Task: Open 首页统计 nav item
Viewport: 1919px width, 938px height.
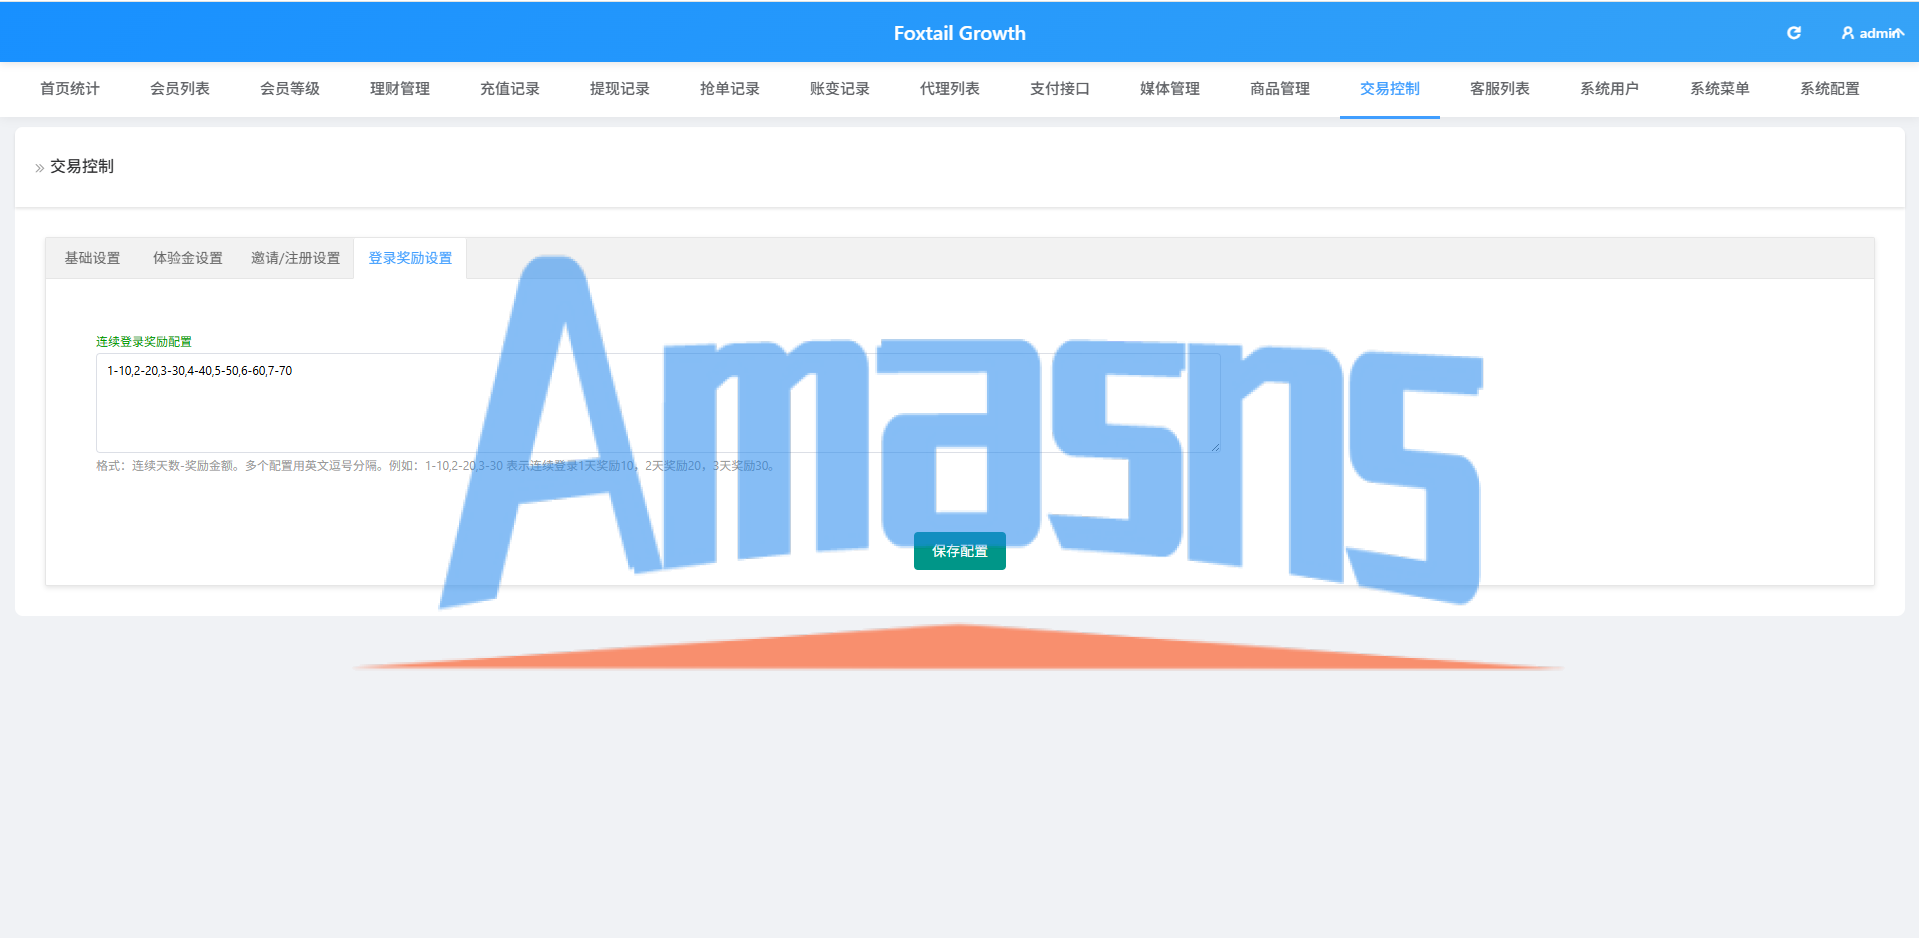Action: pos(70,89)
